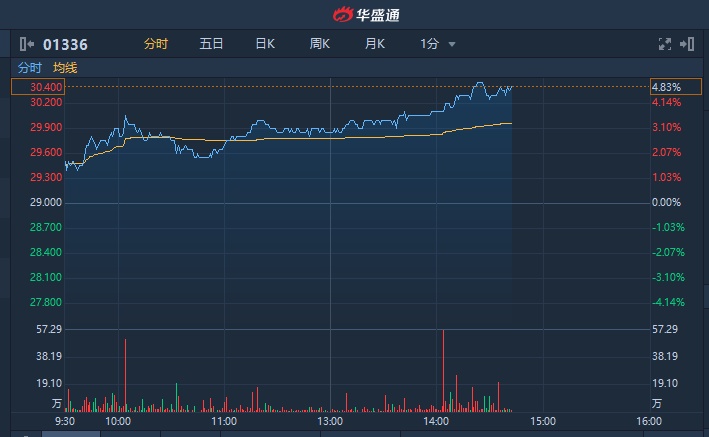Open the 月K monthly candlestick tab

pos(375,44)
